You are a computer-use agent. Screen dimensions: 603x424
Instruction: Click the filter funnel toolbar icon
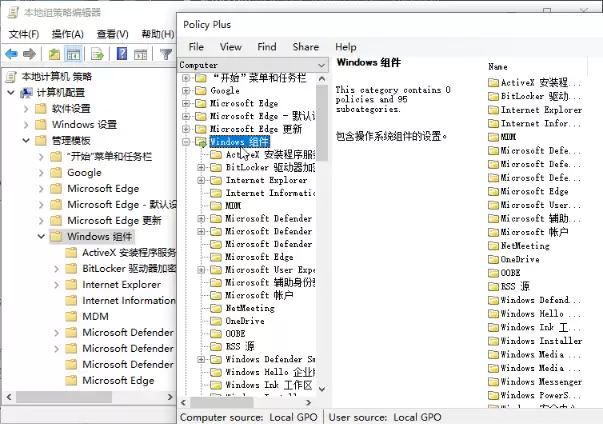click(x=166, y=54)
